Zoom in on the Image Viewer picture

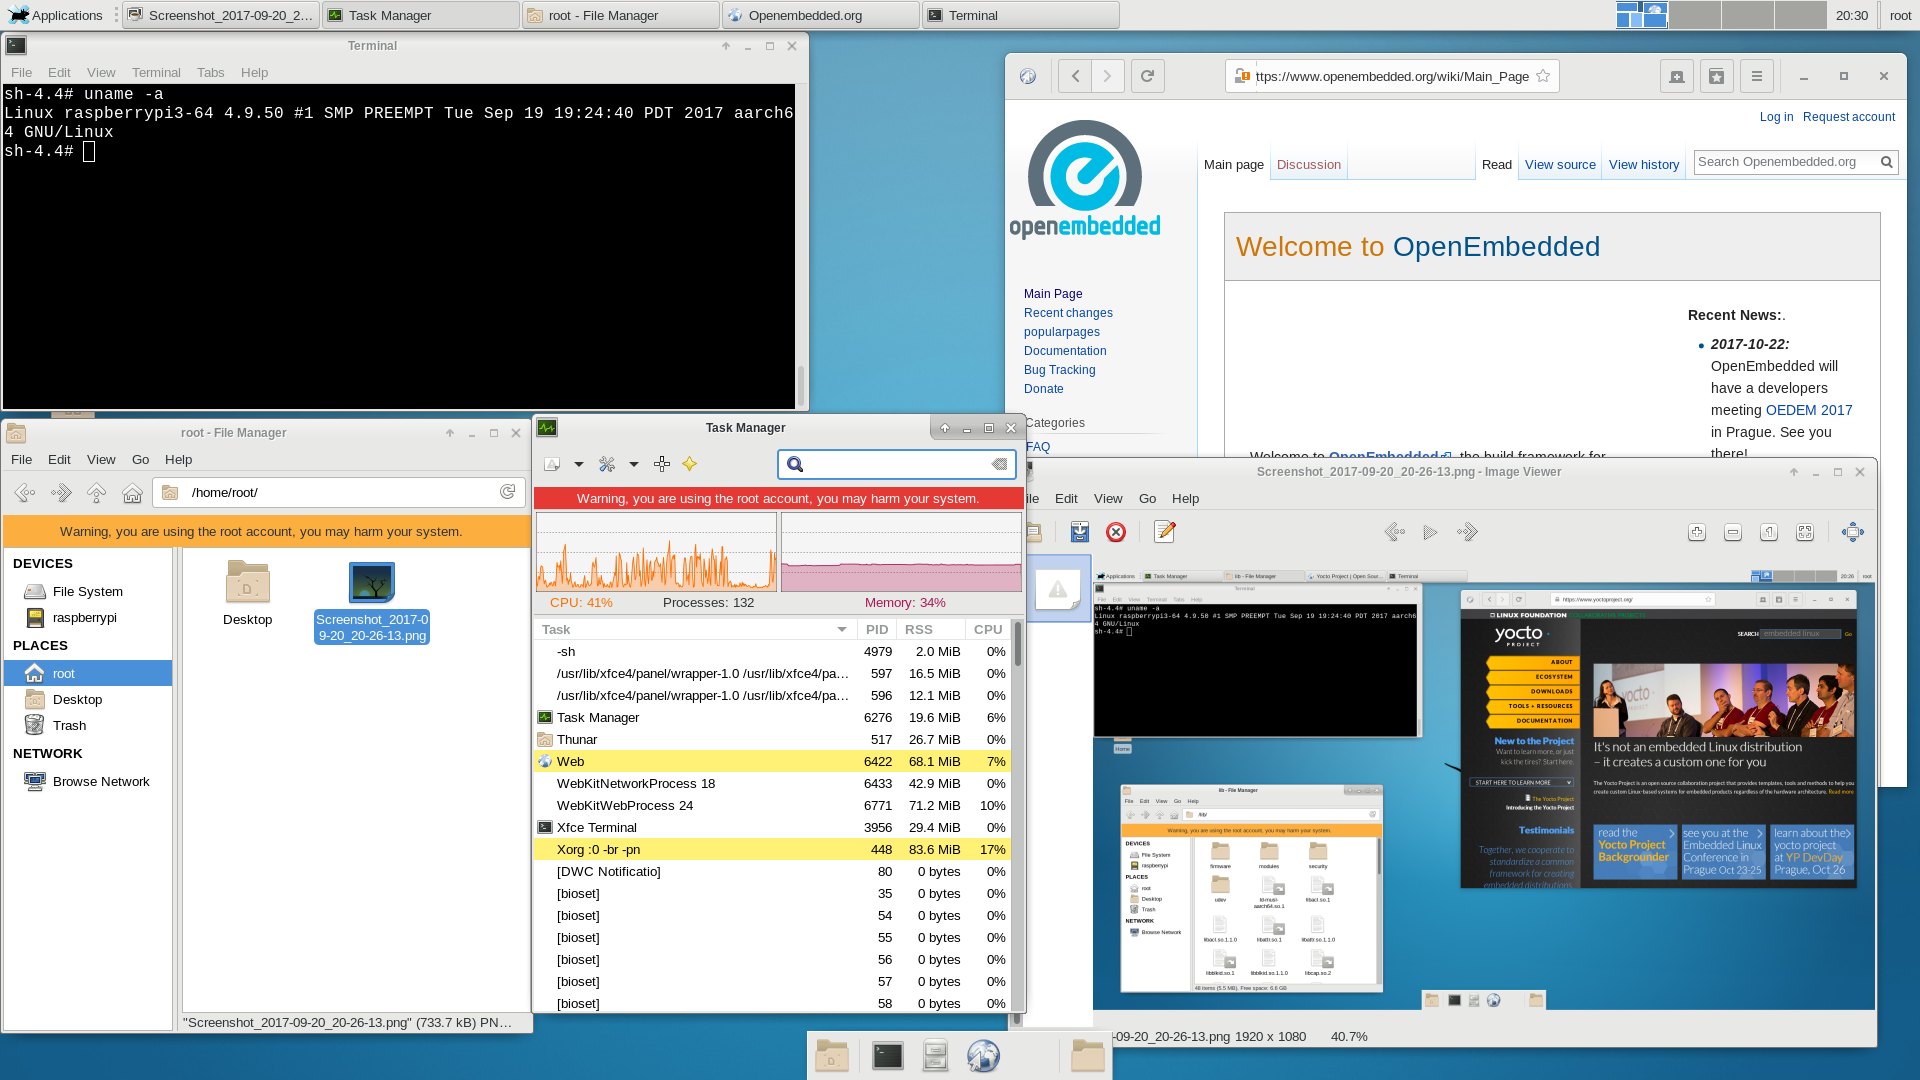[1697, 532]
